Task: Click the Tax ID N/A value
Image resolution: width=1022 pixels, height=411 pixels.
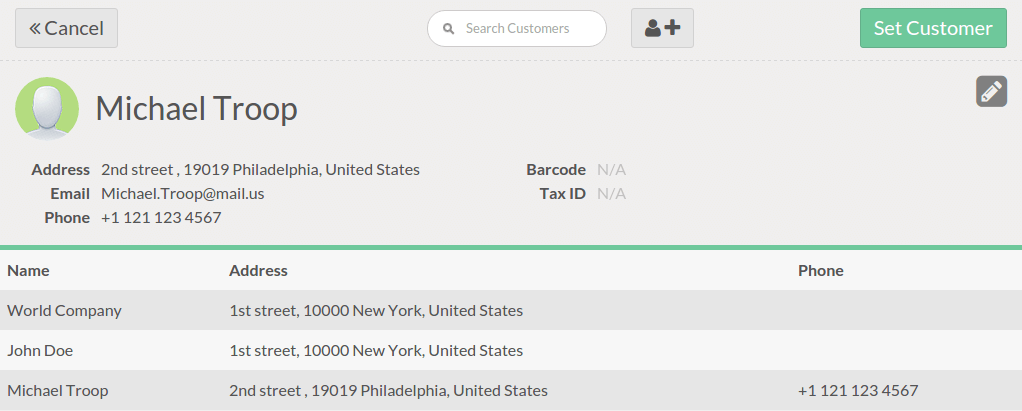Action: tap(611, 193)
